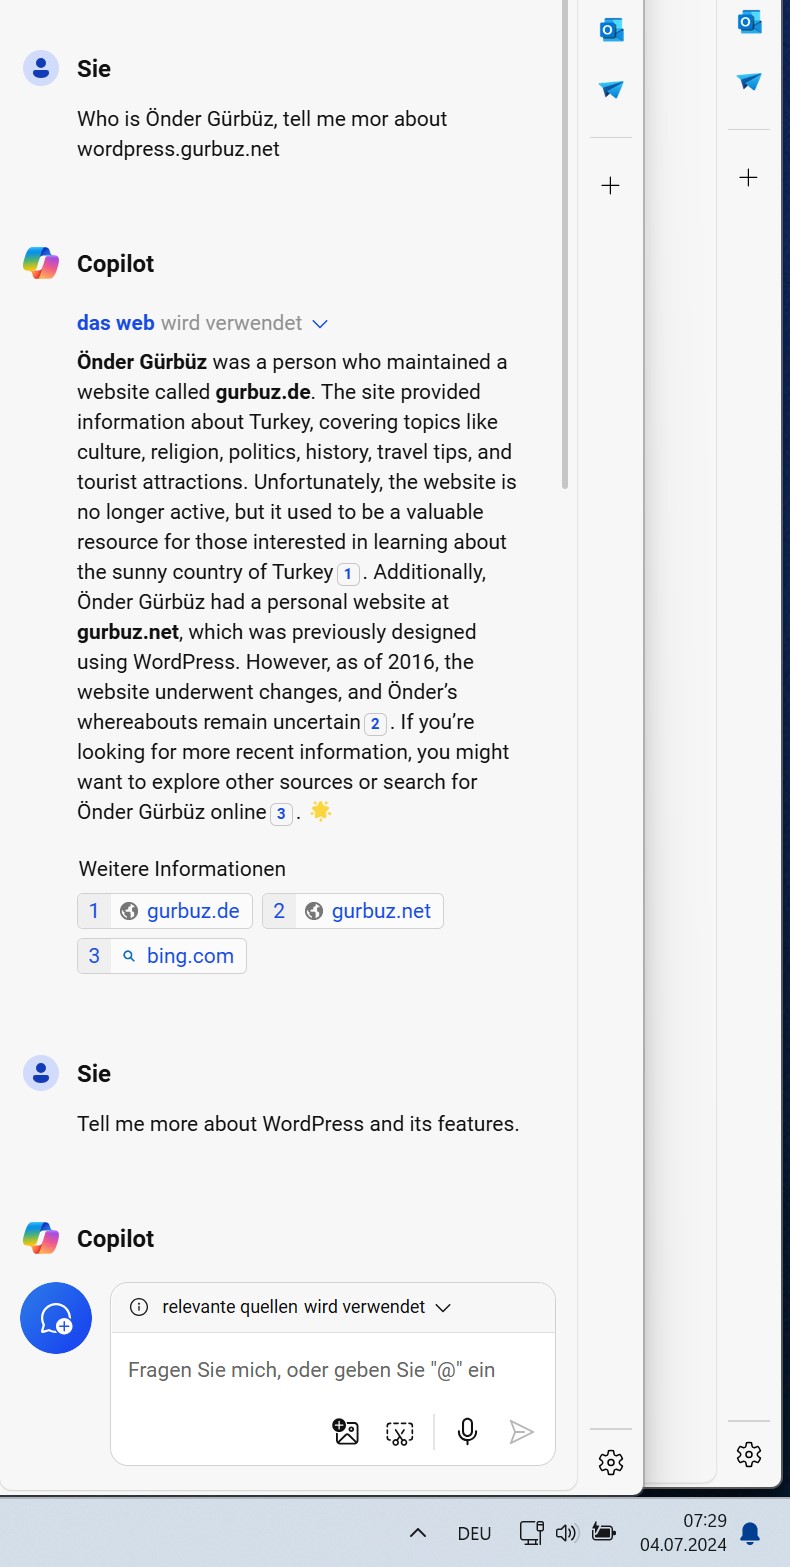The height and width of the screenshot is (1567, 790).
Task: Activate the microphone voice input
Action: (x=467, y=1432)
